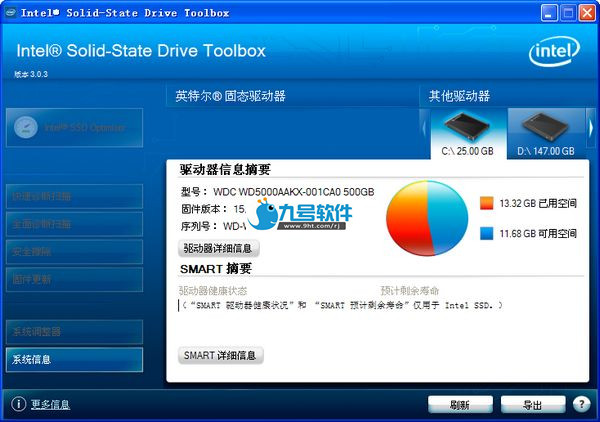Open SMART 详细信息 button

(x=220, y=355)
